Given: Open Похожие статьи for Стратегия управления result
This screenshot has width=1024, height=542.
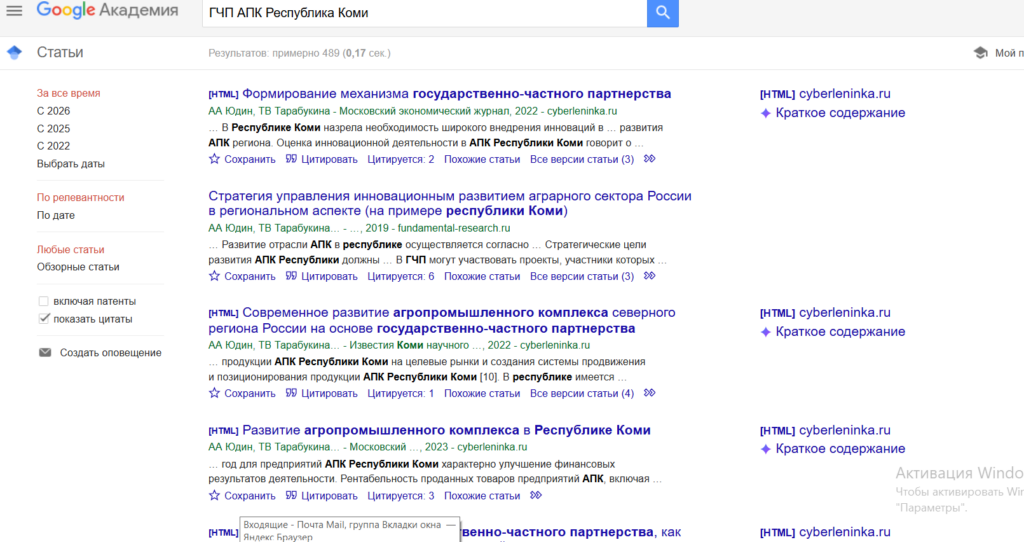Looking at the screenshot, I should click(482, 276).
